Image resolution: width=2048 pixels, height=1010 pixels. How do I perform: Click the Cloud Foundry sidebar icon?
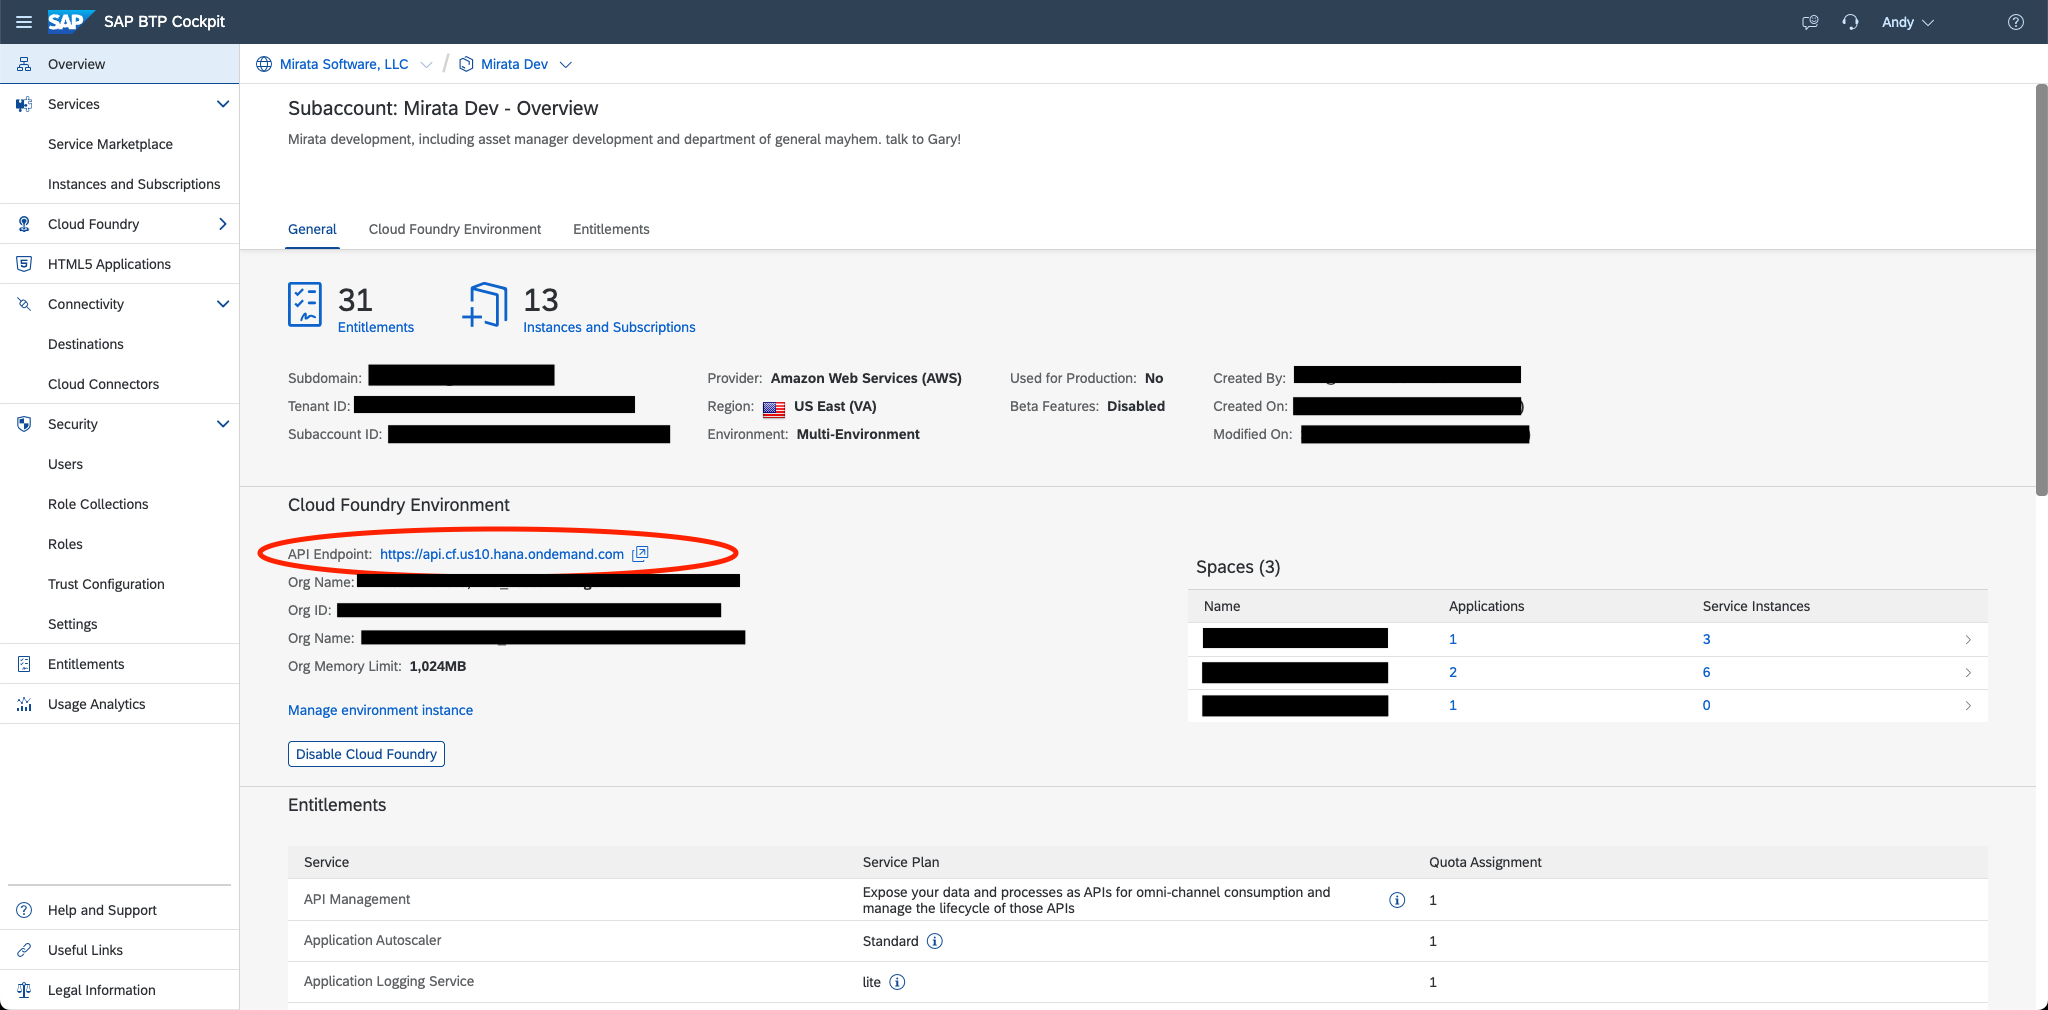tap(24, 224)
